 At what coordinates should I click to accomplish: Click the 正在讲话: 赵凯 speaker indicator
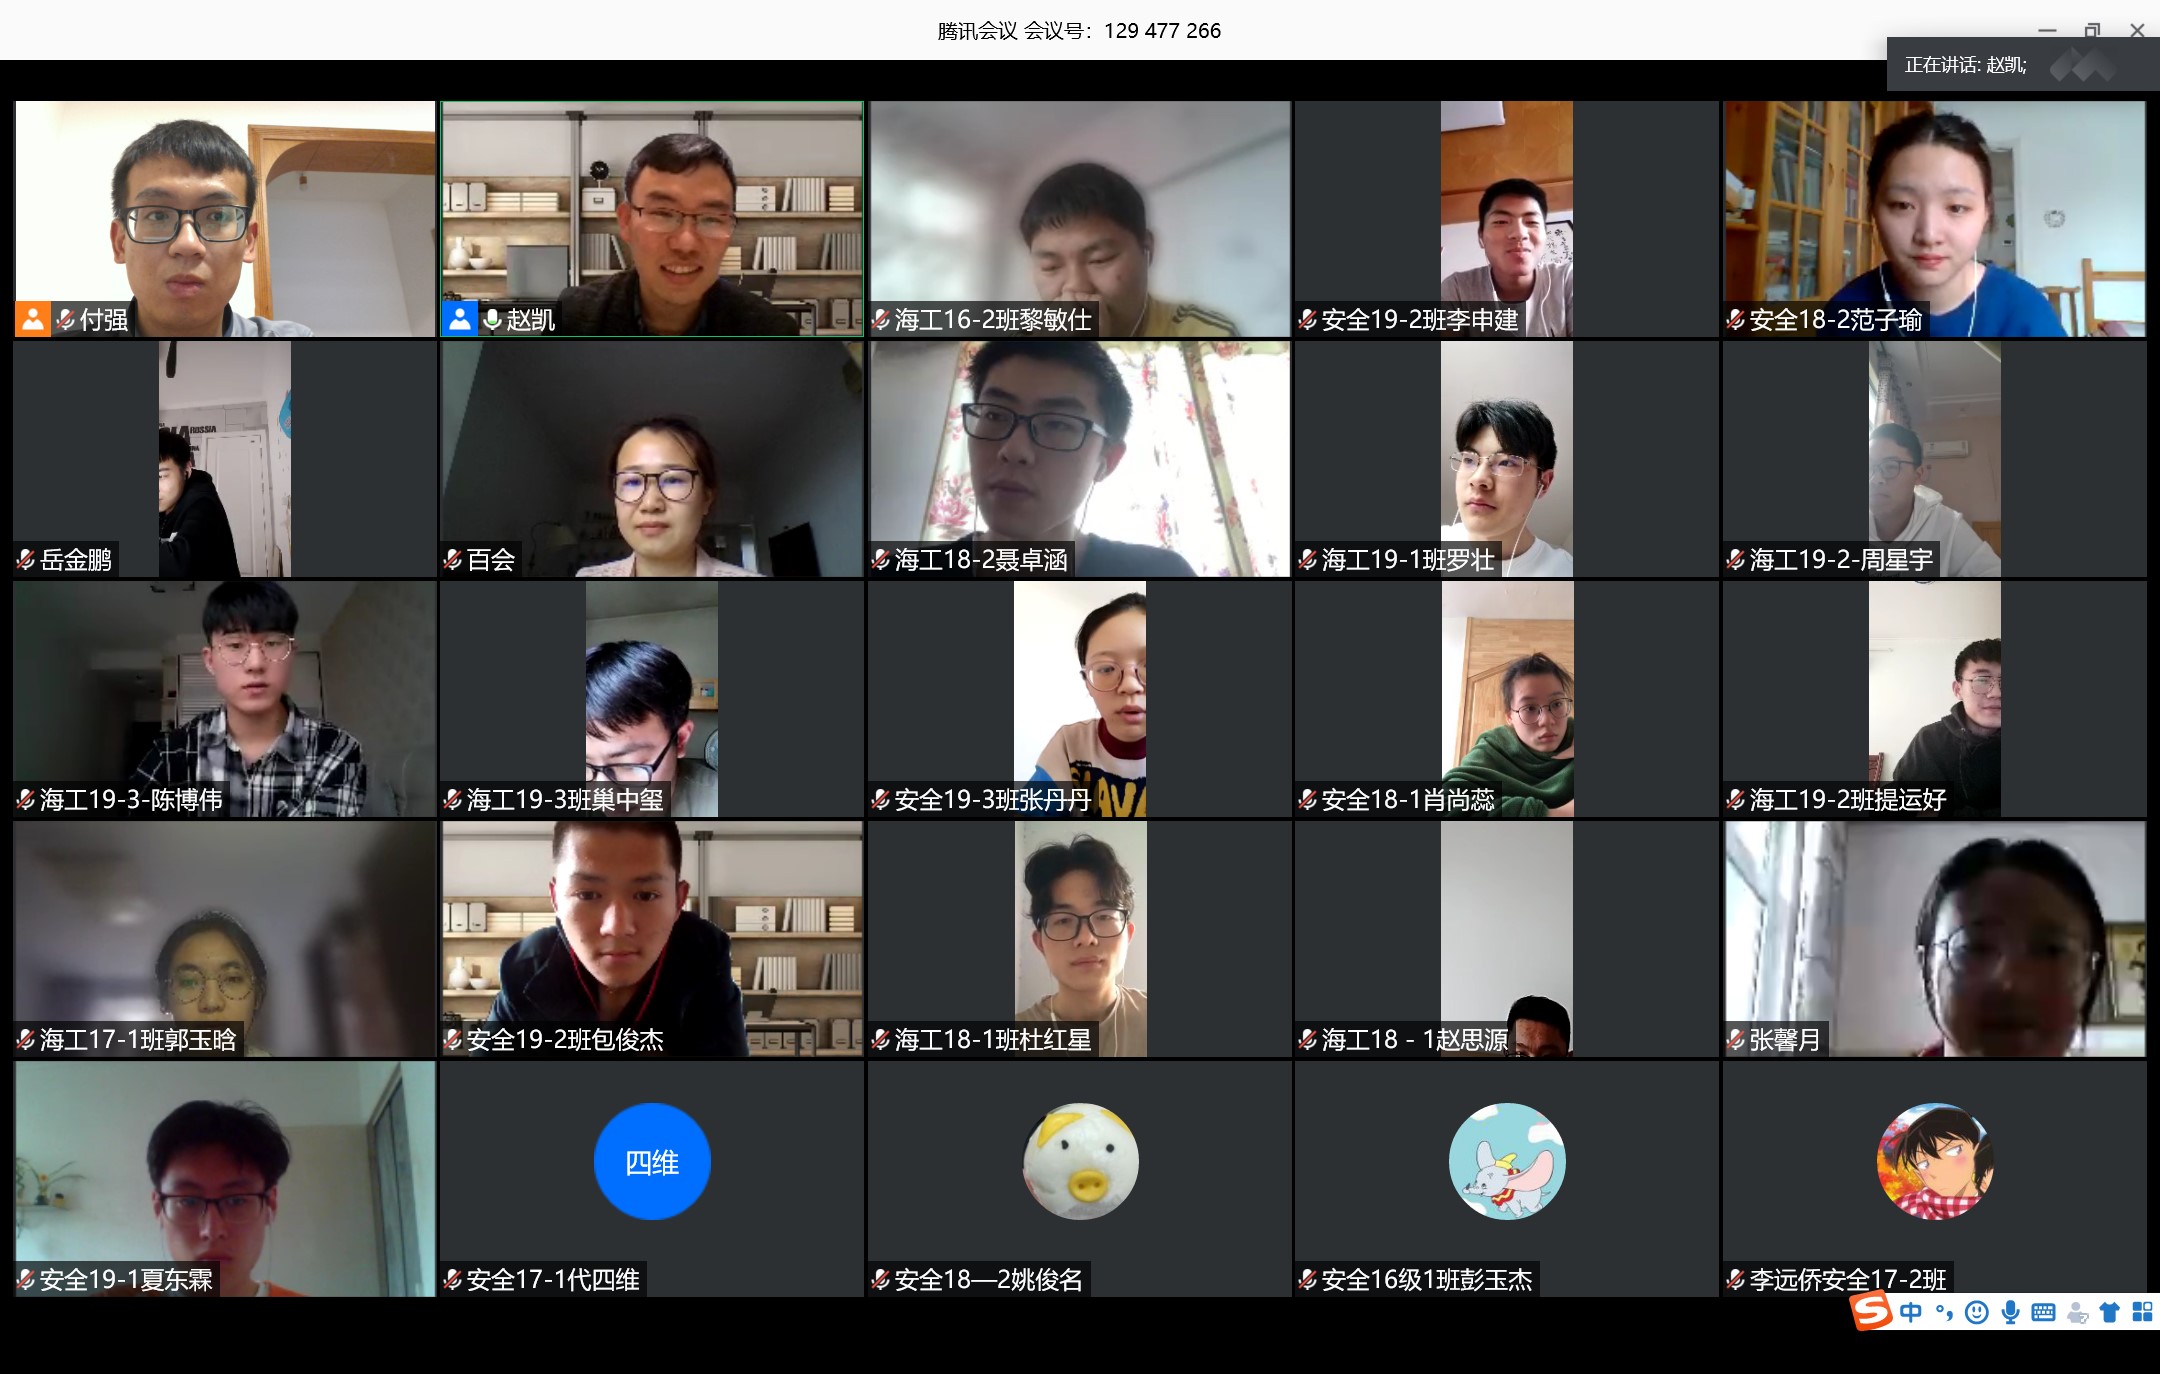pyautogui.click(x=1966, y=65)
